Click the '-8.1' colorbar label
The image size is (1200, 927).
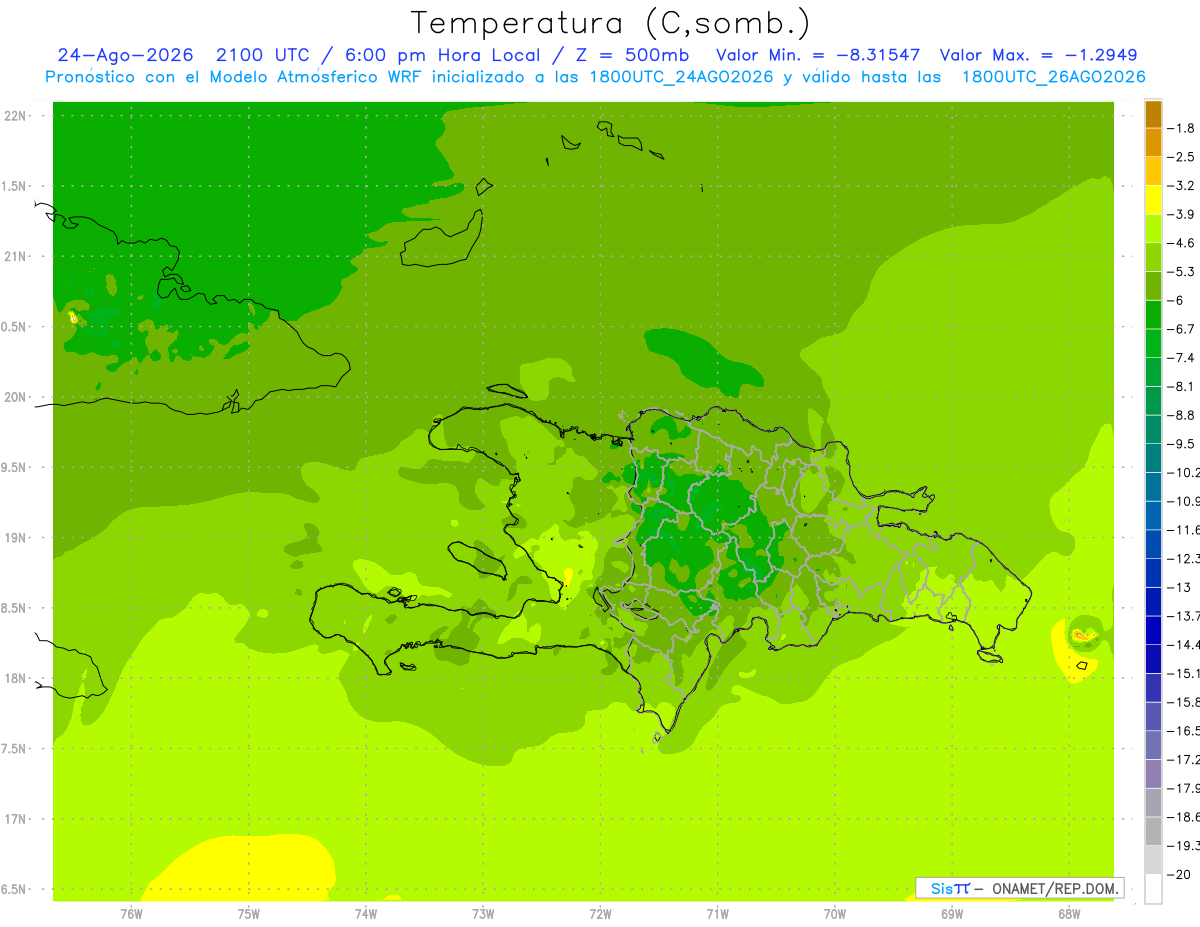pos(1182,386)
